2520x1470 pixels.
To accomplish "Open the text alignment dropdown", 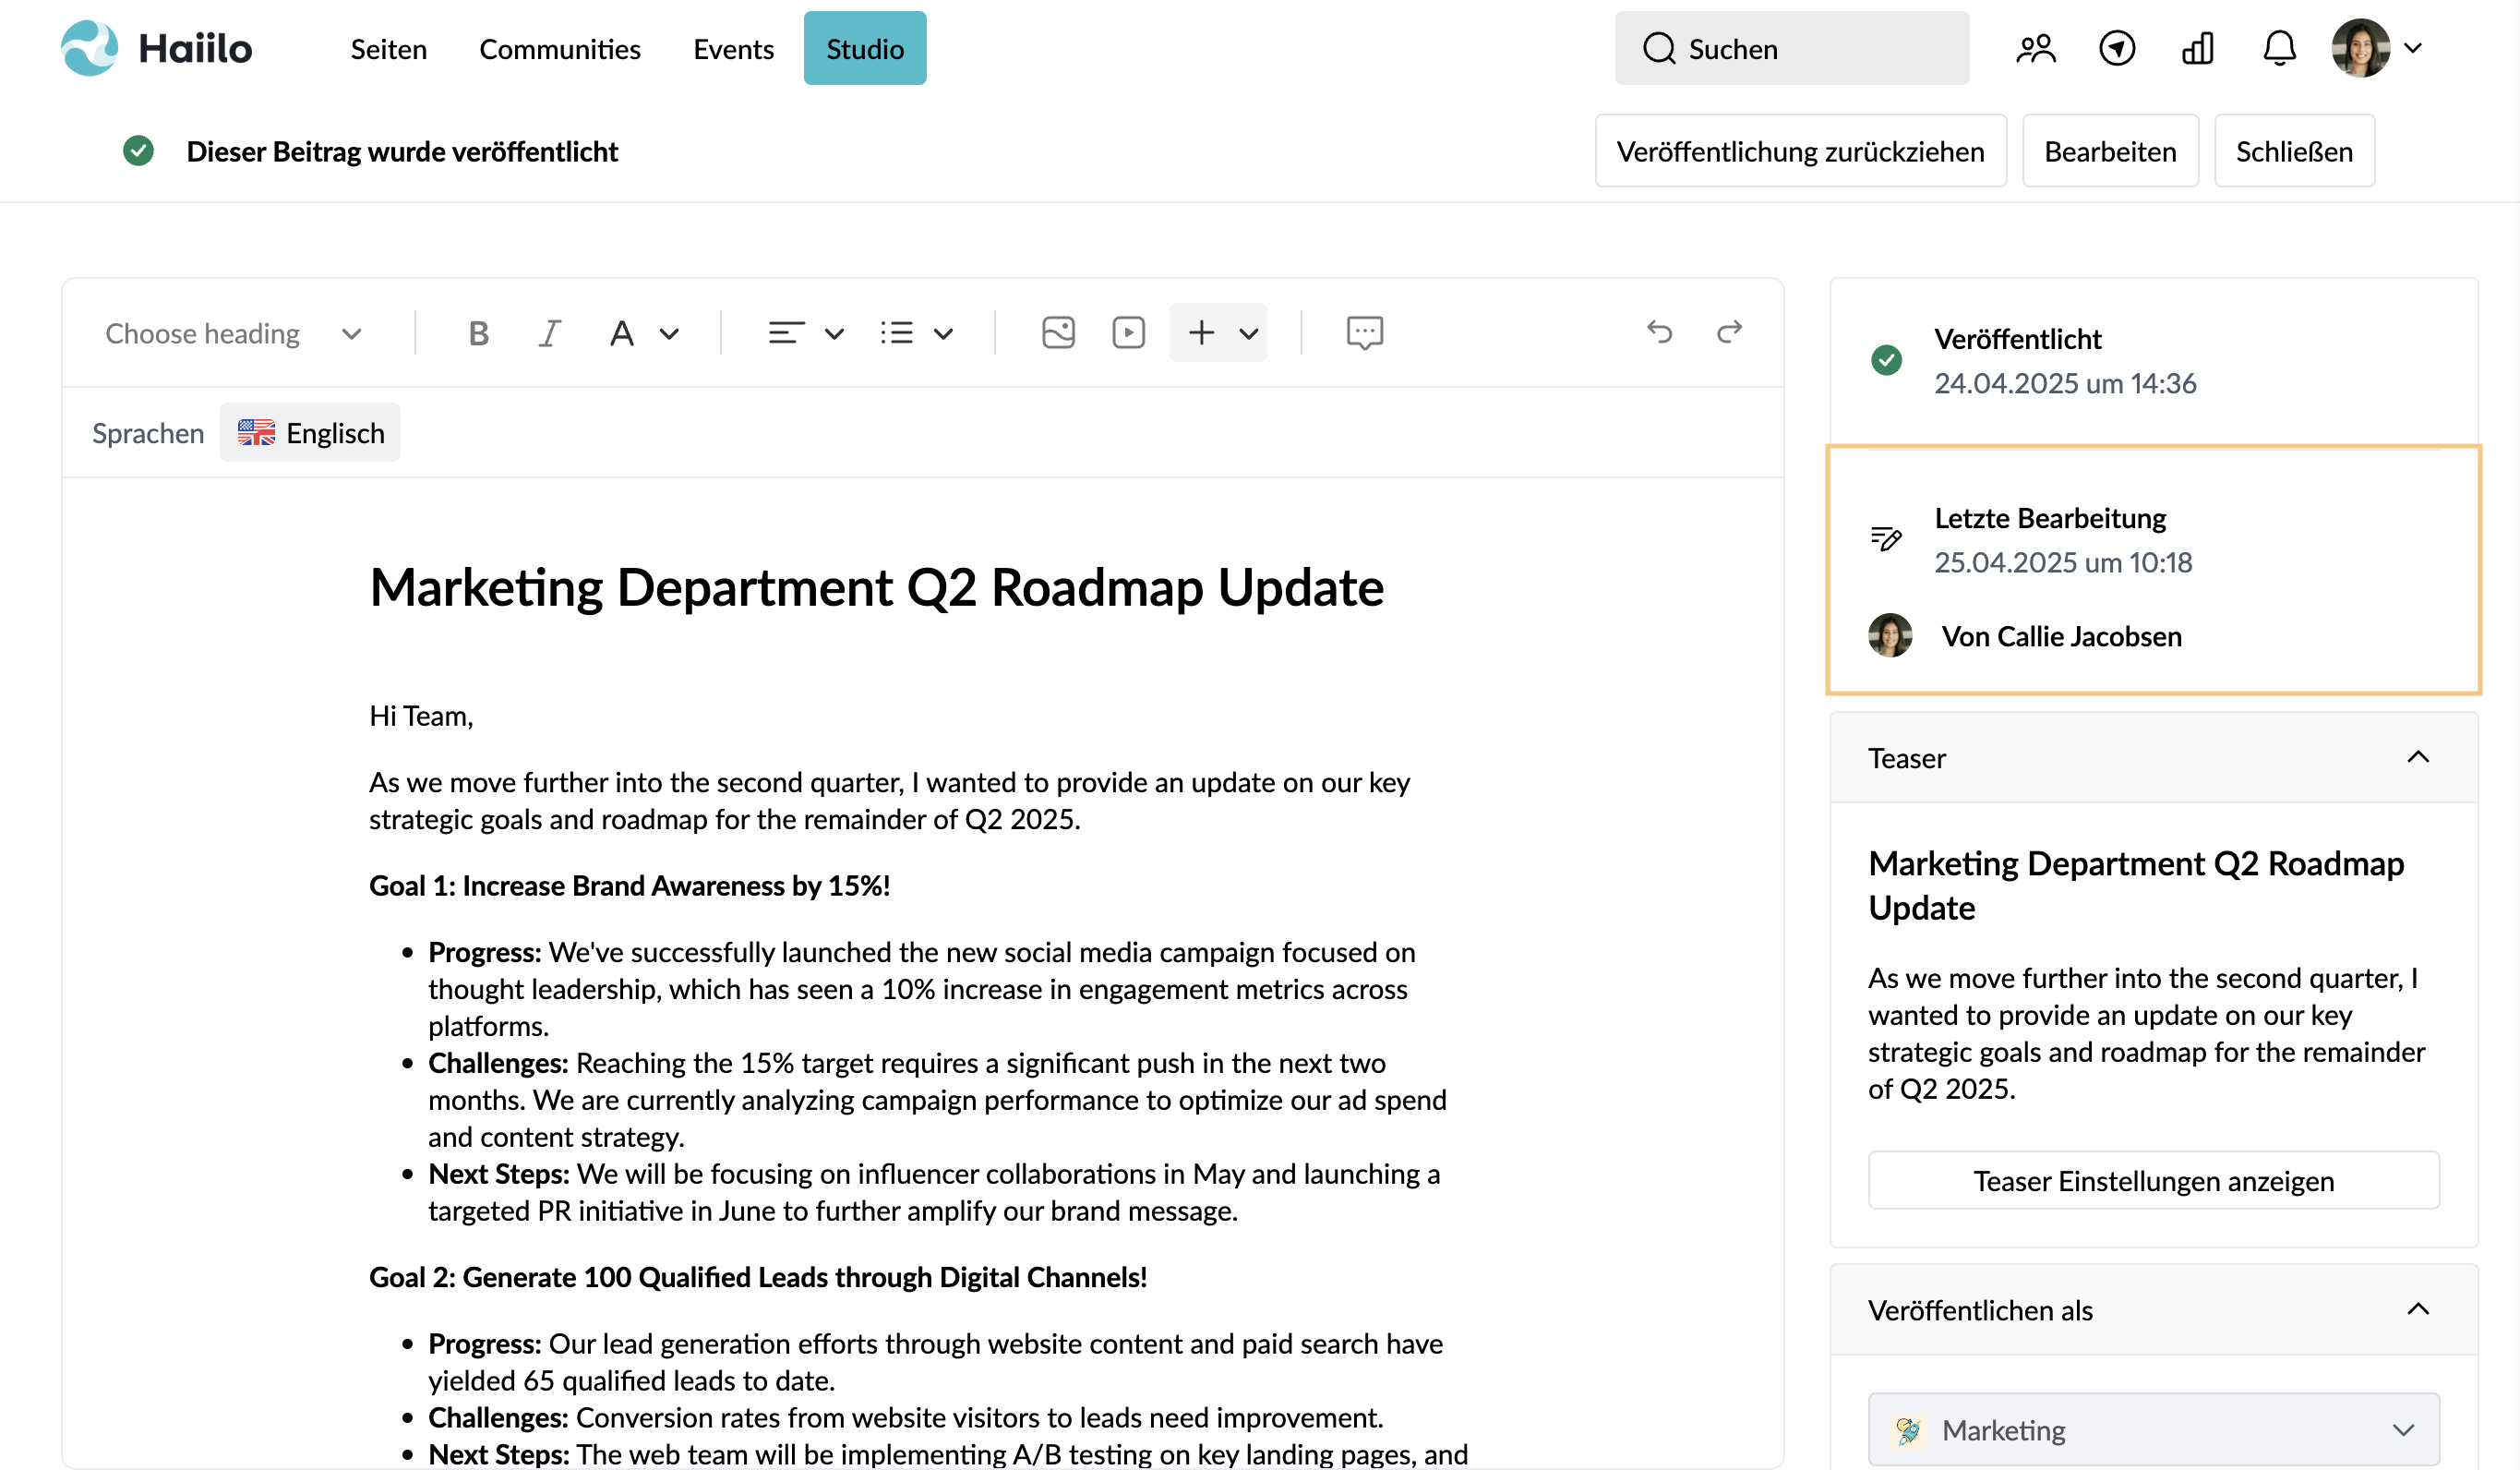I will pyautogui.click(x=806, y=333).
